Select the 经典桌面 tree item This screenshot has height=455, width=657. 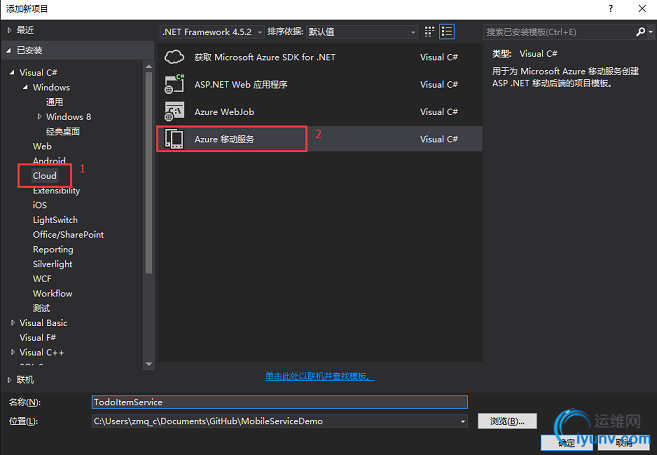[63, 132]
